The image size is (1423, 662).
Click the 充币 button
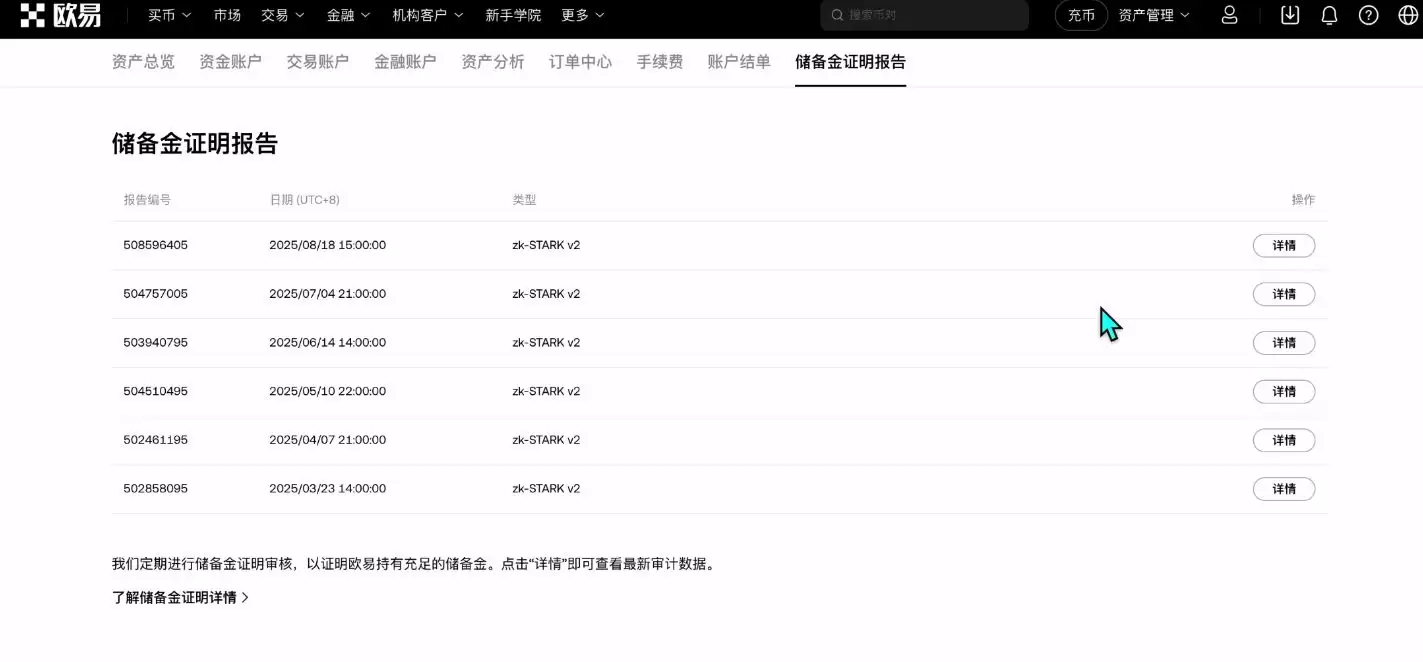pos(1080,15)
